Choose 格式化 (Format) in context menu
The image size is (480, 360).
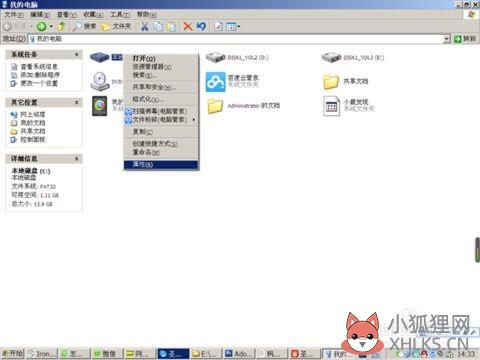(161, 99)
